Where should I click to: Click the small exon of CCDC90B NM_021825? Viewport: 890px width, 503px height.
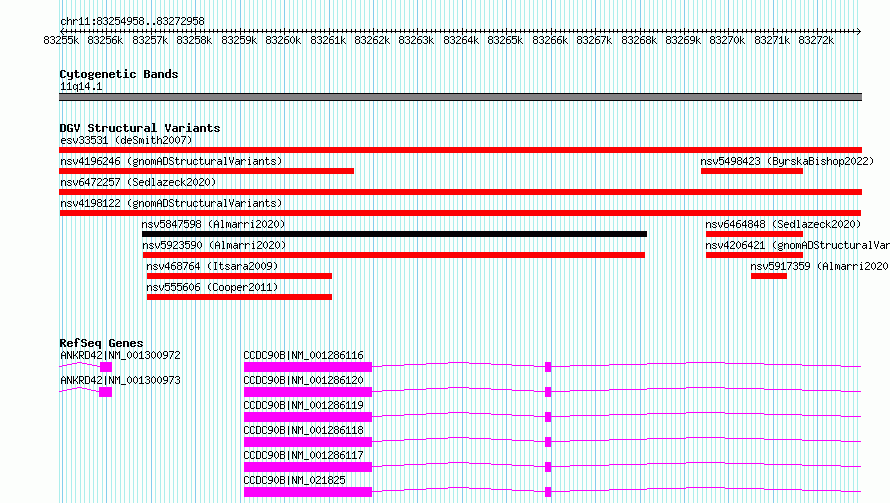(x=548, y=492)
